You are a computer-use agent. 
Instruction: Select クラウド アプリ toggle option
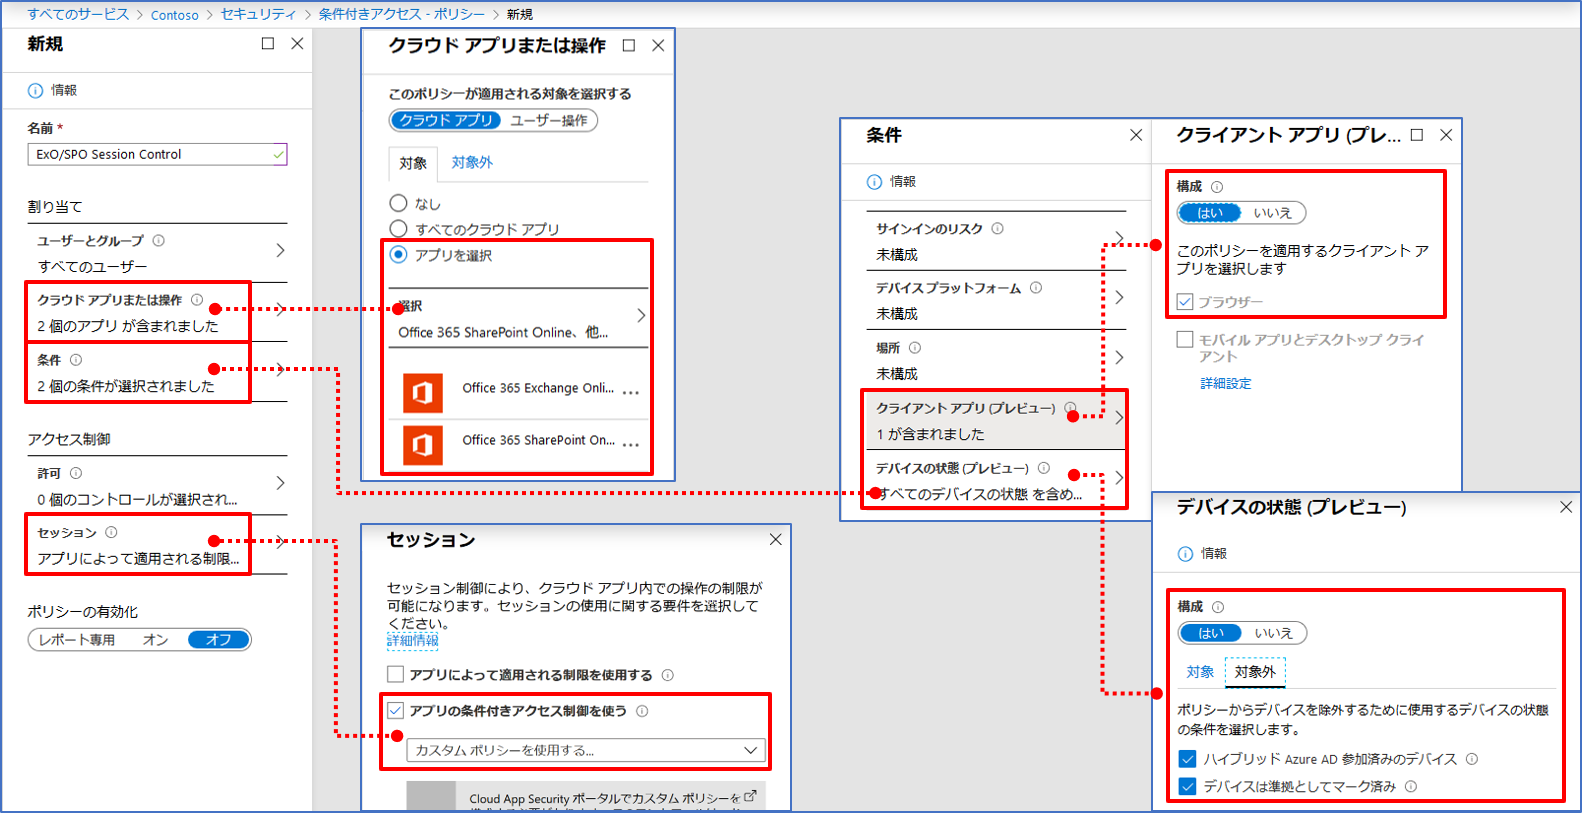coord(446,120)
